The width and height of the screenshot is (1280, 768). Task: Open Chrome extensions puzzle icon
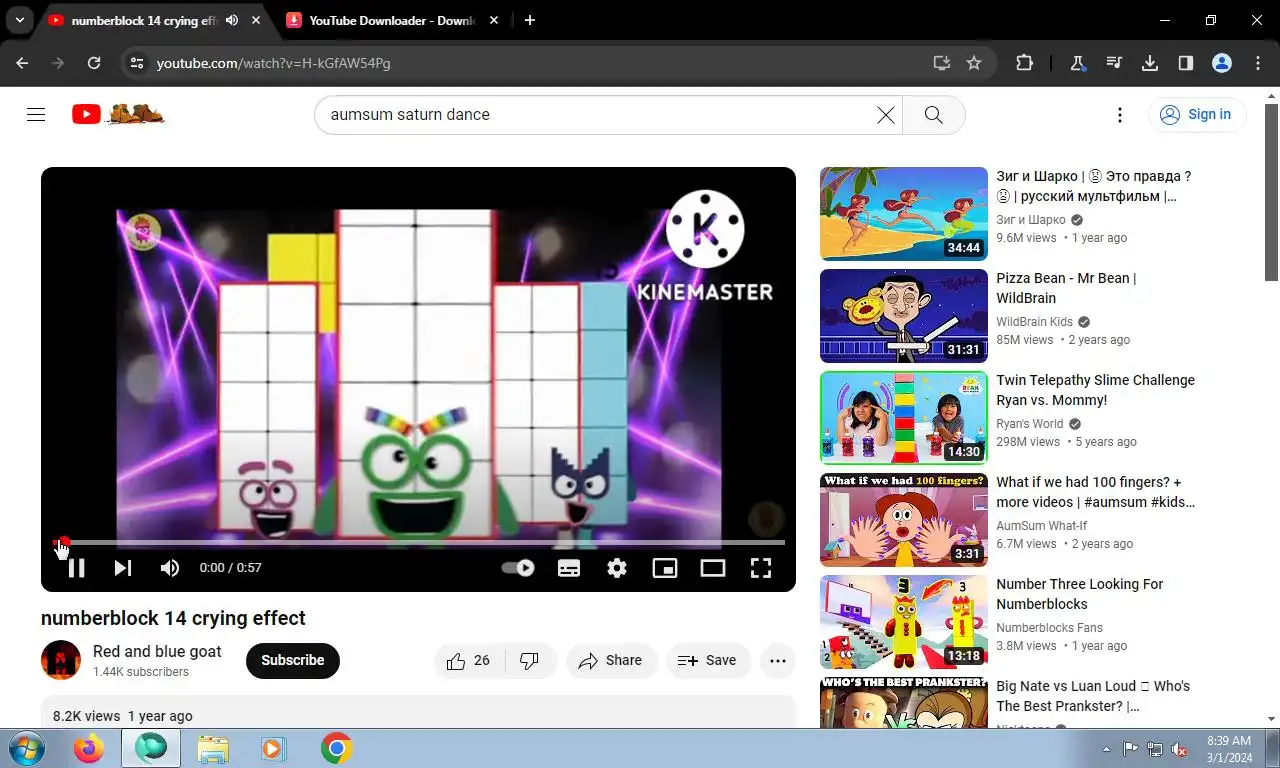click(x=1024, y=63)
